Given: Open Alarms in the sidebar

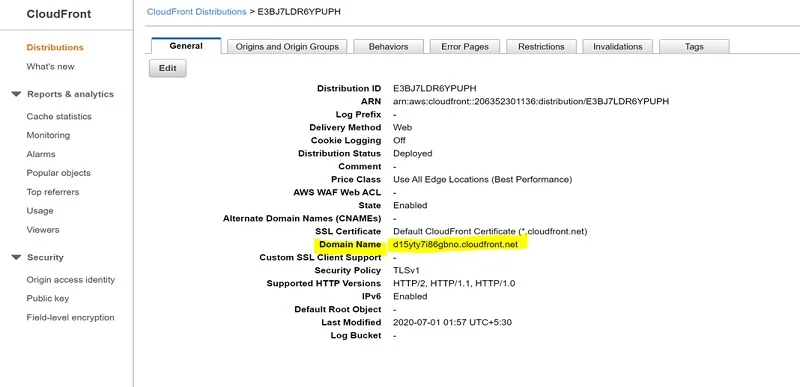Looking at the screenshot, I should point(41,154).
